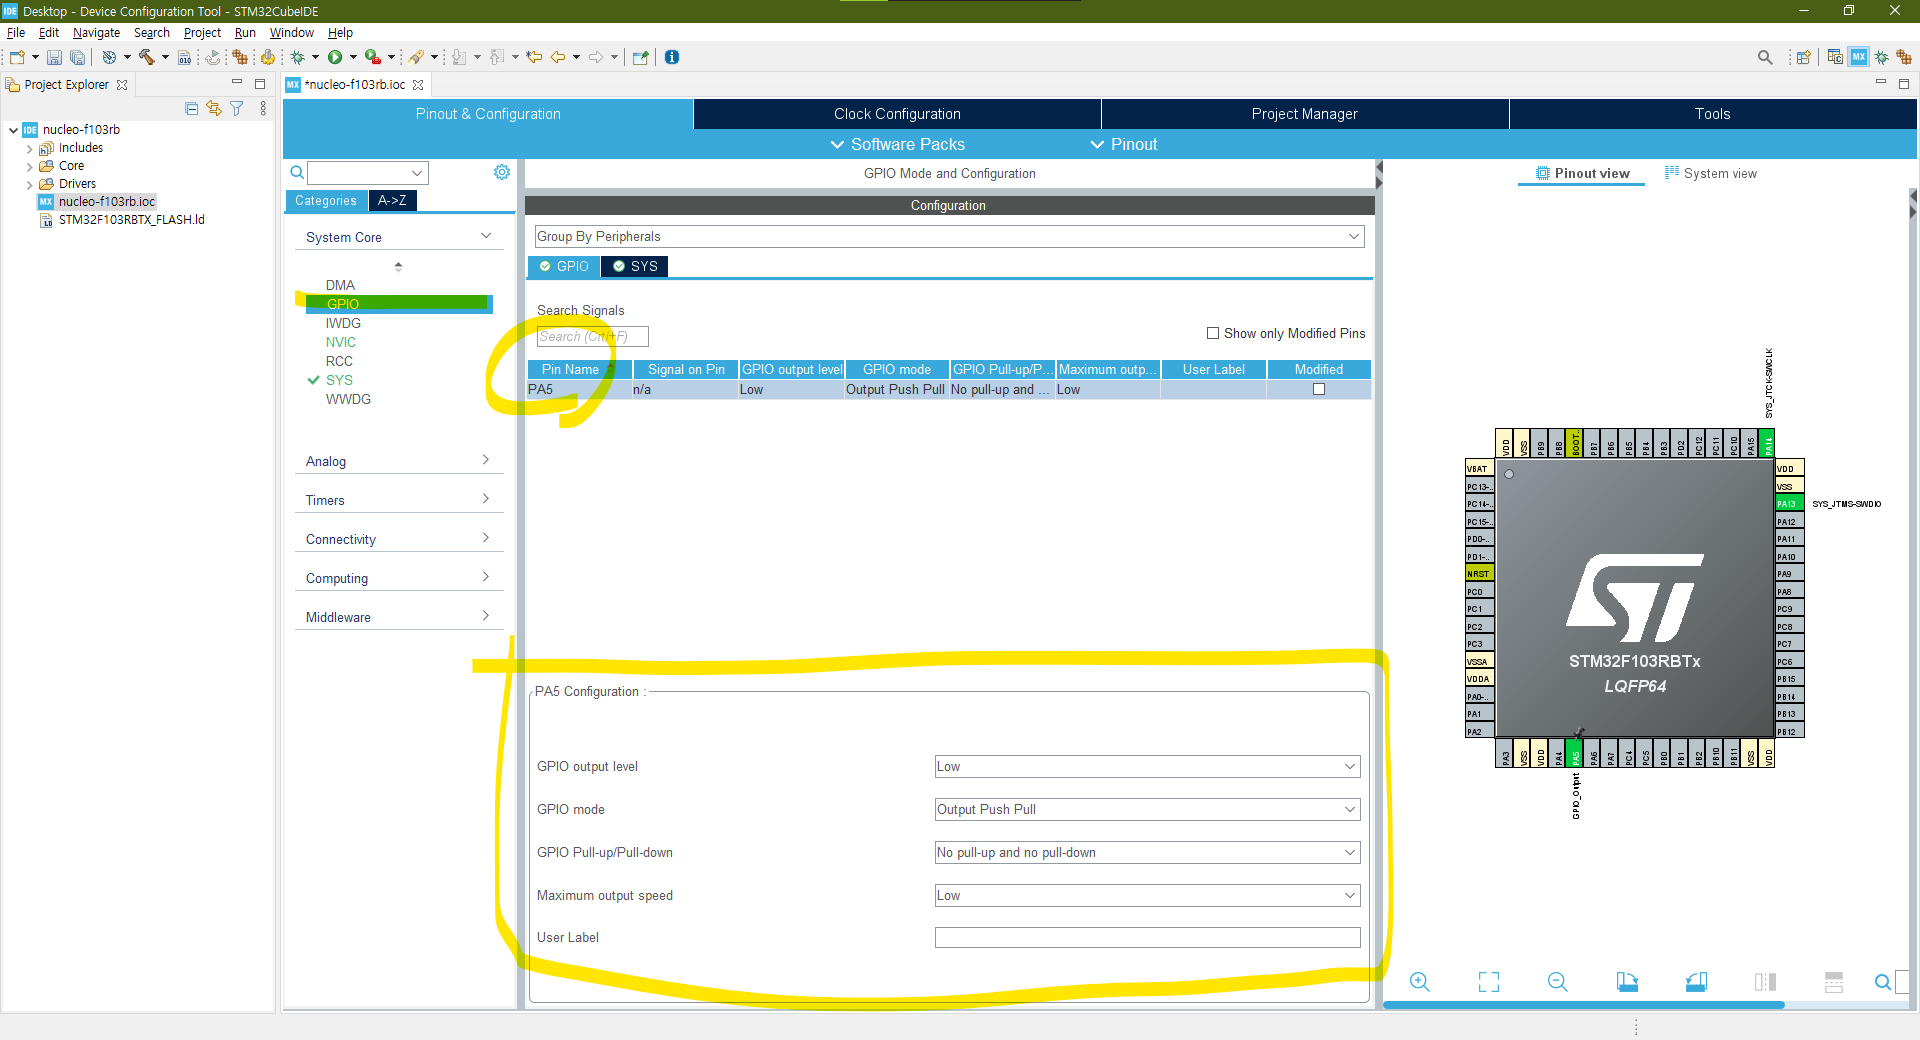Open the GPIO mode Output Push Pull dropdown
The width and height of the screenshot is (1920, 1040).
(1147, 809)
